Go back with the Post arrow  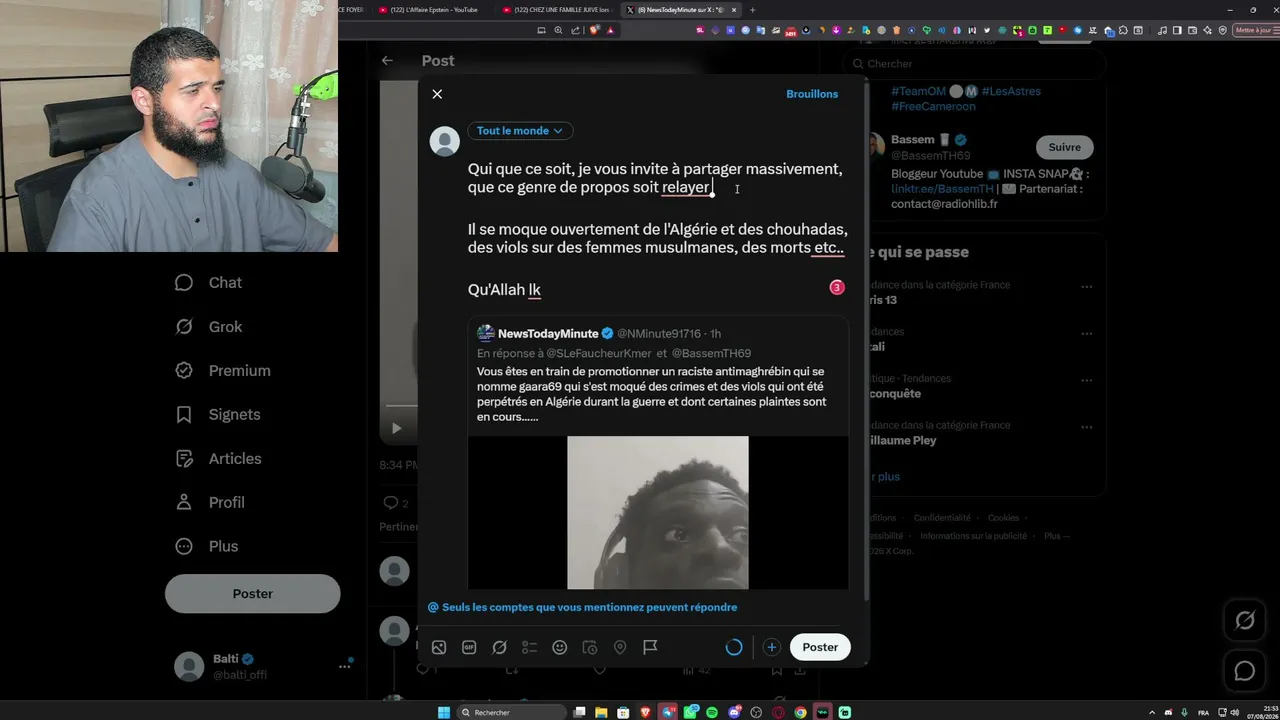coord(387,61)
